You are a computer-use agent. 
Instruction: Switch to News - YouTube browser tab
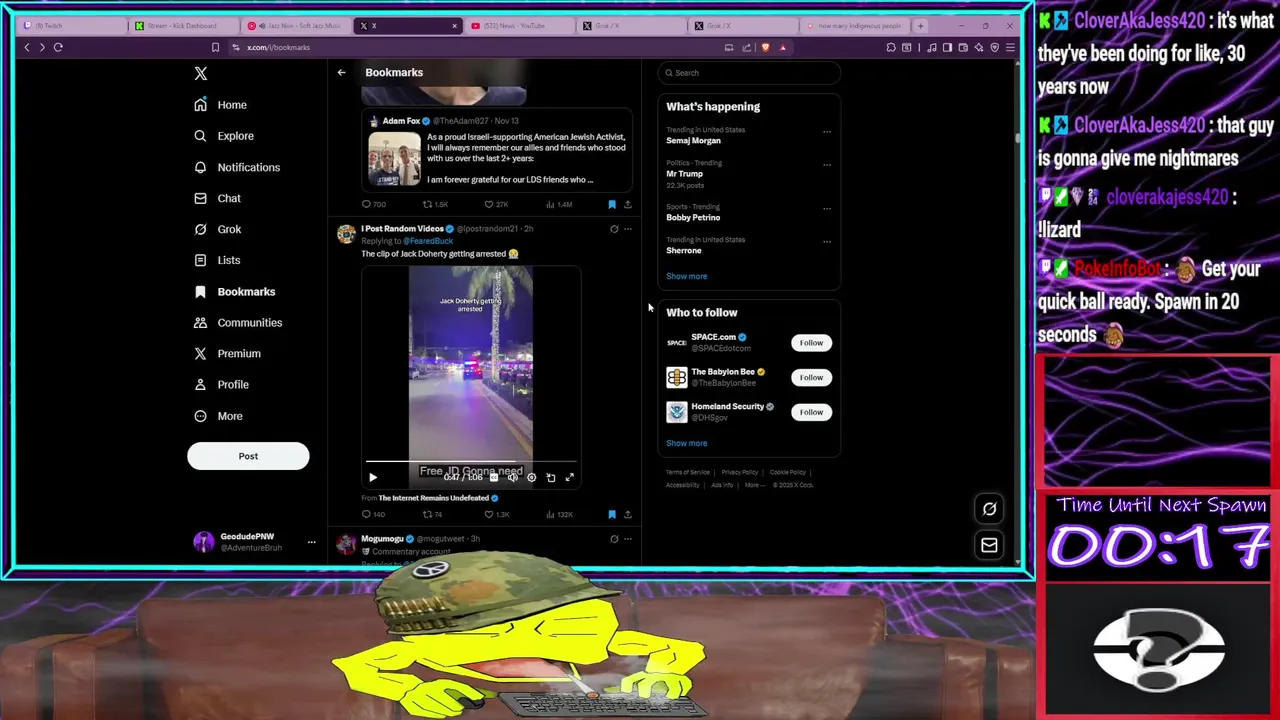click(518, 25)
